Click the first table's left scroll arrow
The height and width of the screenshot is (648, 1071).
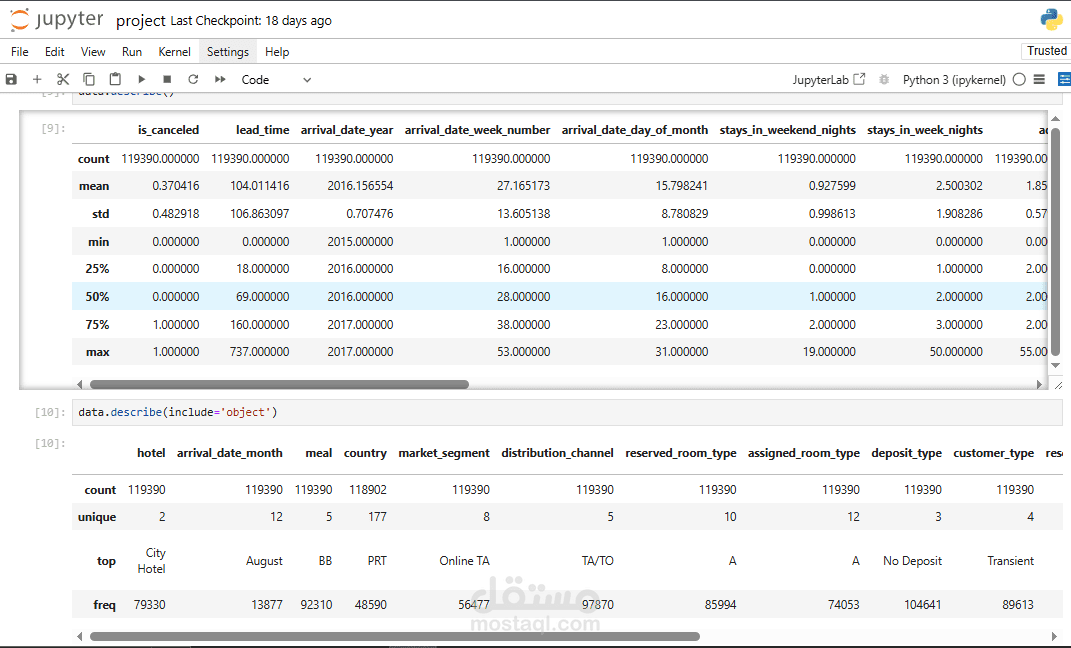click(79, 384)
